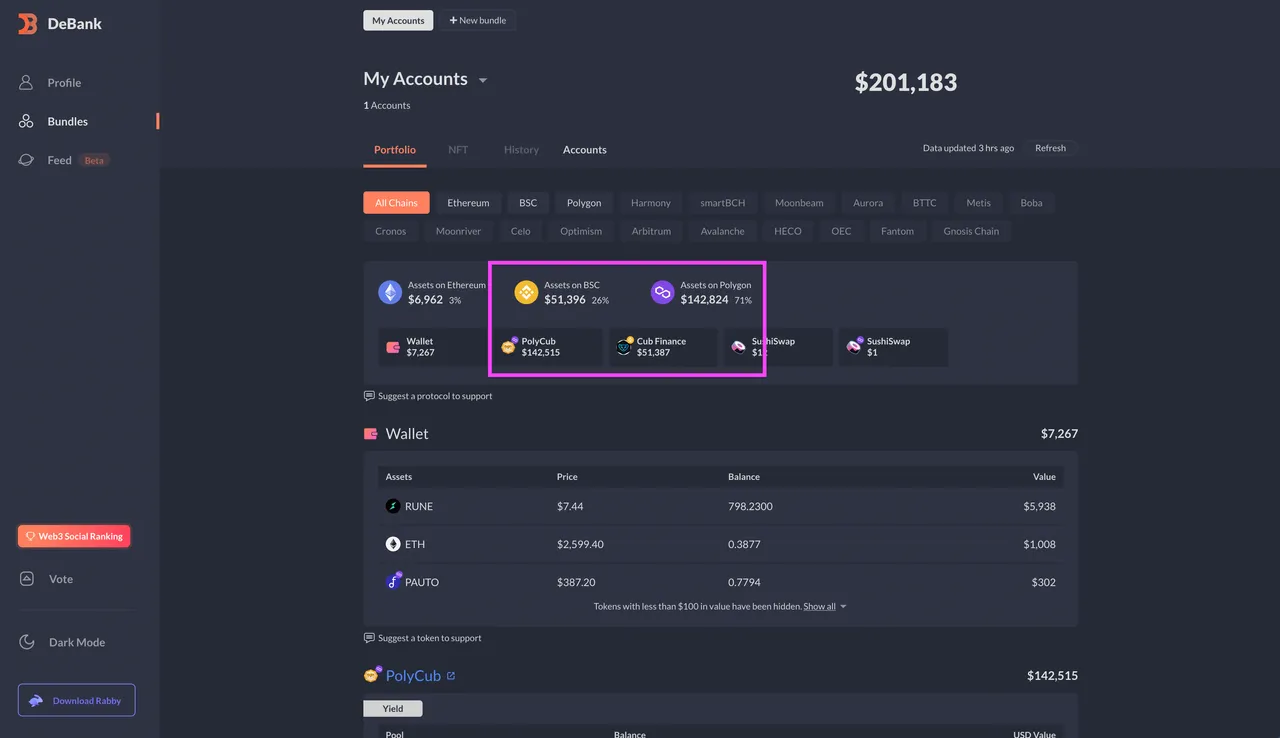The width and height of the screenshot is (1280, 738).
Task: Click the ETH token icon
Action: click(393, 544)
